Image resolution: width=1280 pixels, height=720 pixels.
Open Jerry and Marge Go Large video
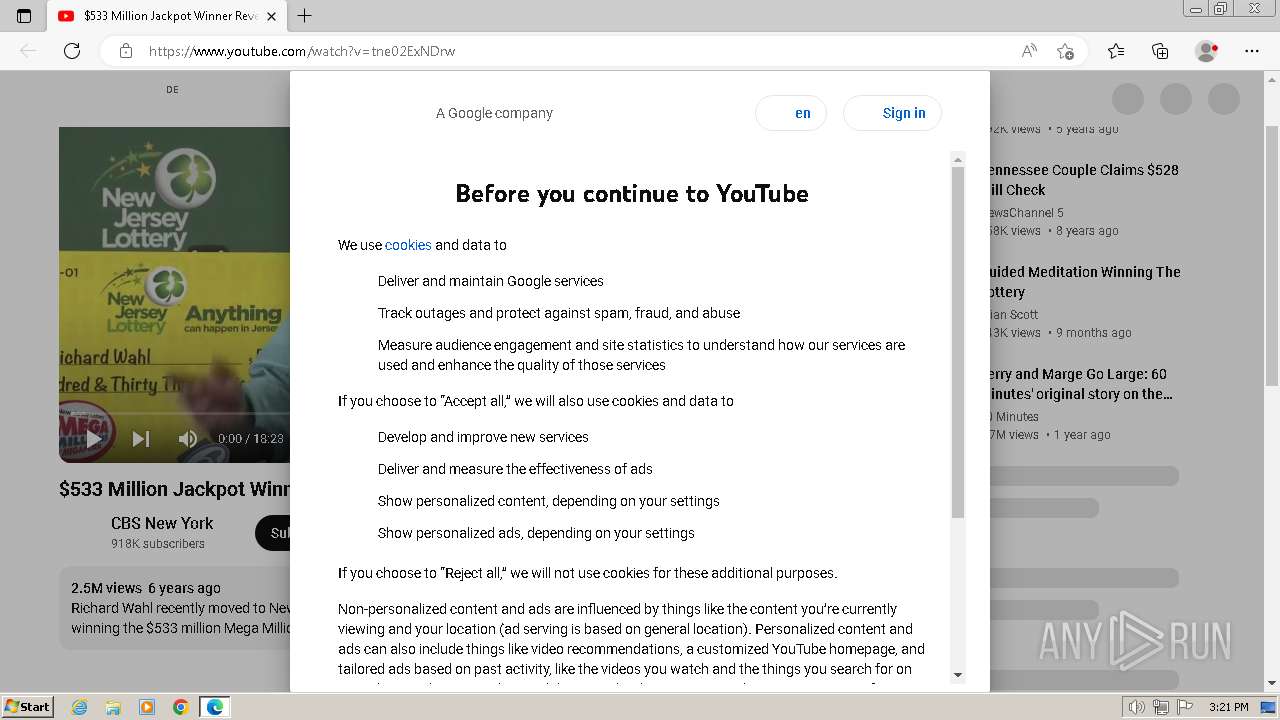[x=1080, y=384]
